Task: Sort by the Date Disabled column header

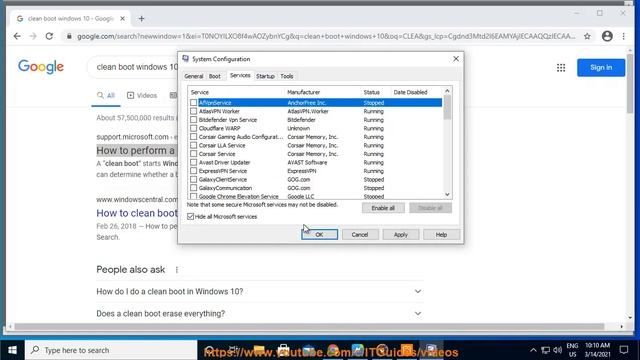Action: [416, 92]
